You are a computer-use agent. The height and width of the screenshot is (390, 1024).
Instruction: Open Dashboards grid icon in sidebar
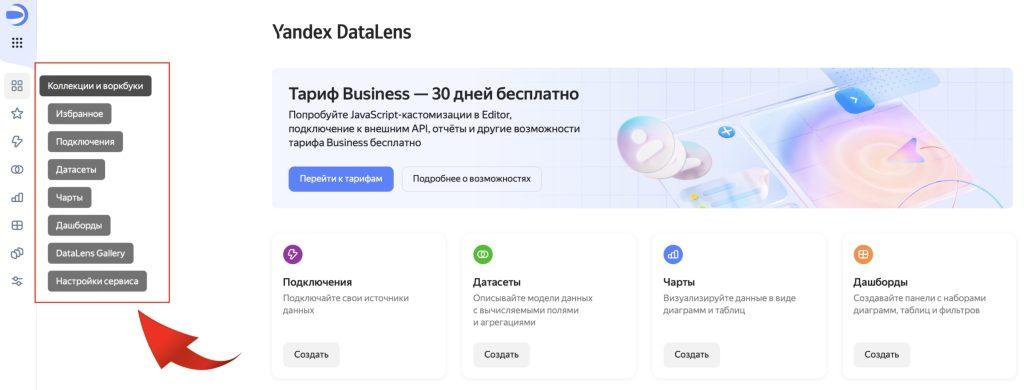coord(18,225)
